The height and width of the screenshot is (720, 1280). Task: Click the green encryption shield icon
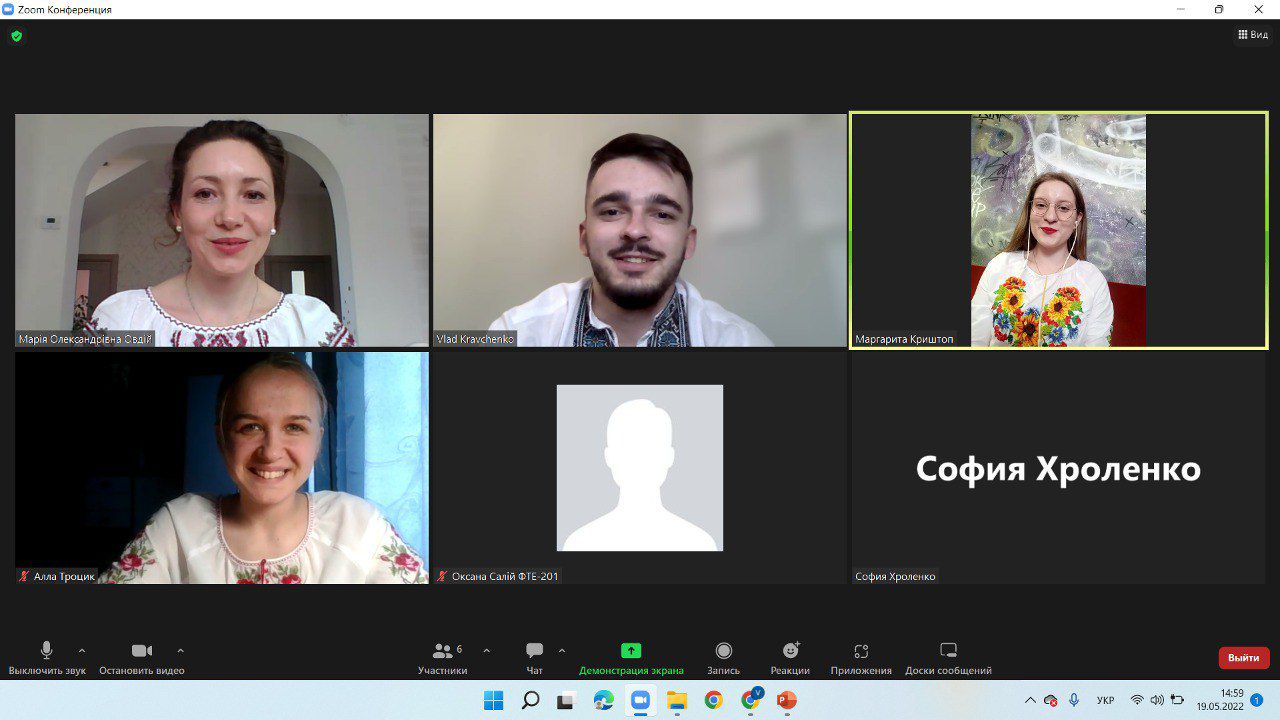click(x=16, y=36)
